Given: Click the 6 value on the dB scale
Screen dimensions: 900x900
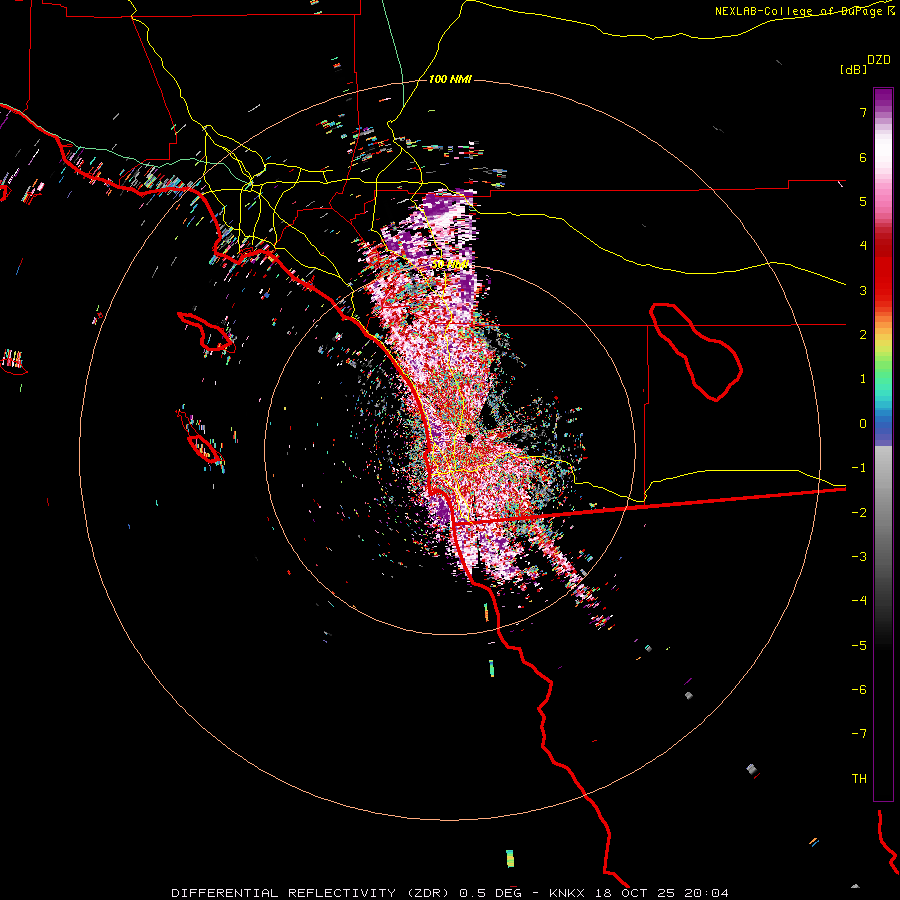Looking at the screenshot, I should click(x=863, y=157).
